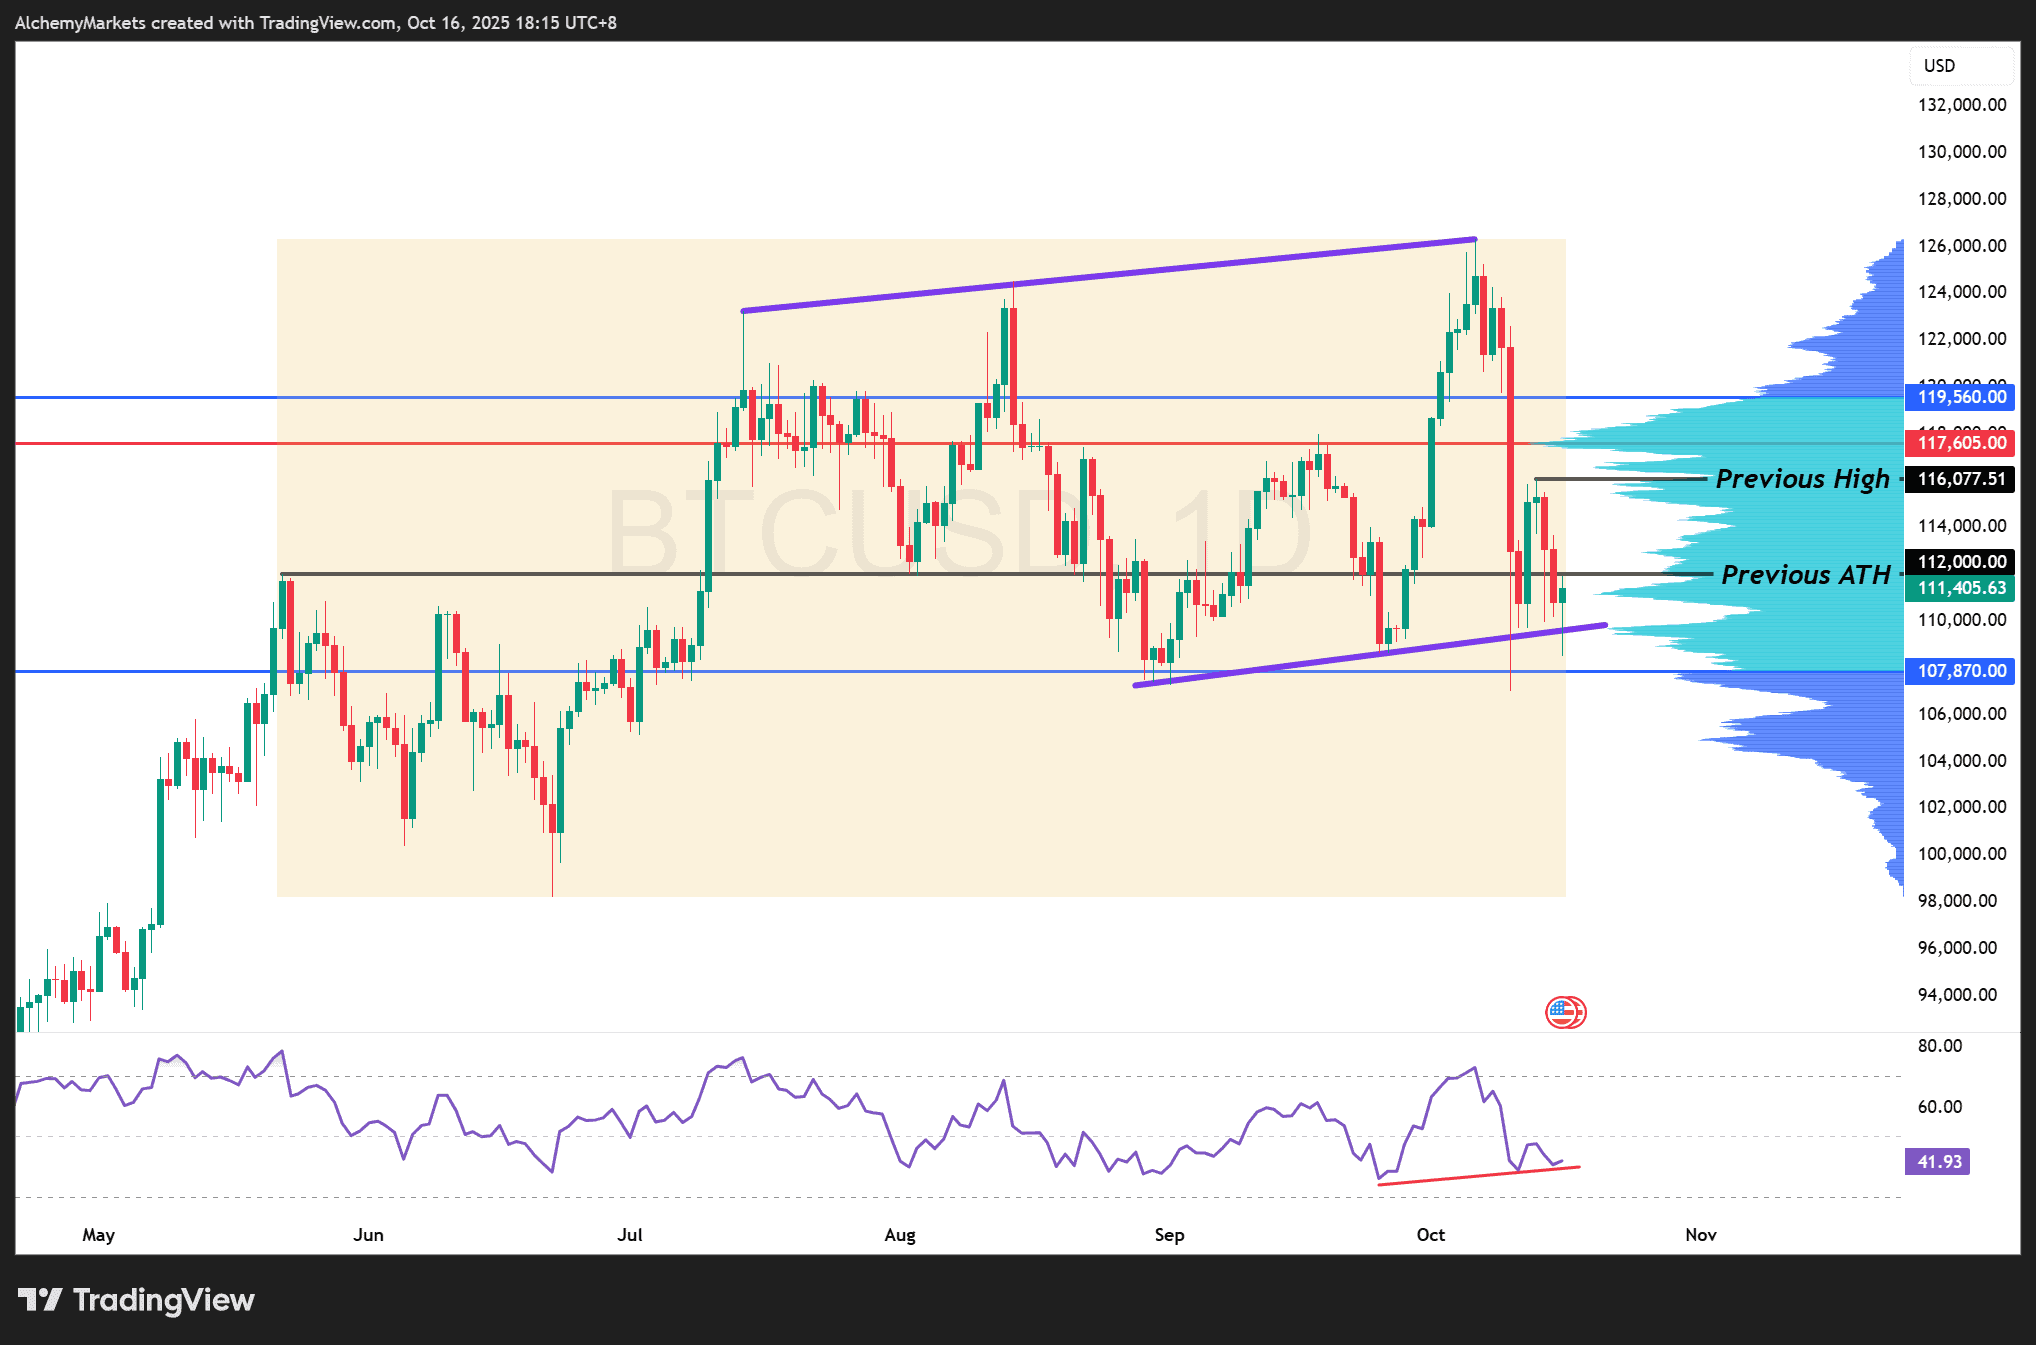Viewport: 2036px width, 1345px height.
Task: Click the red 117,605.00 price label
Action: 1960,443
